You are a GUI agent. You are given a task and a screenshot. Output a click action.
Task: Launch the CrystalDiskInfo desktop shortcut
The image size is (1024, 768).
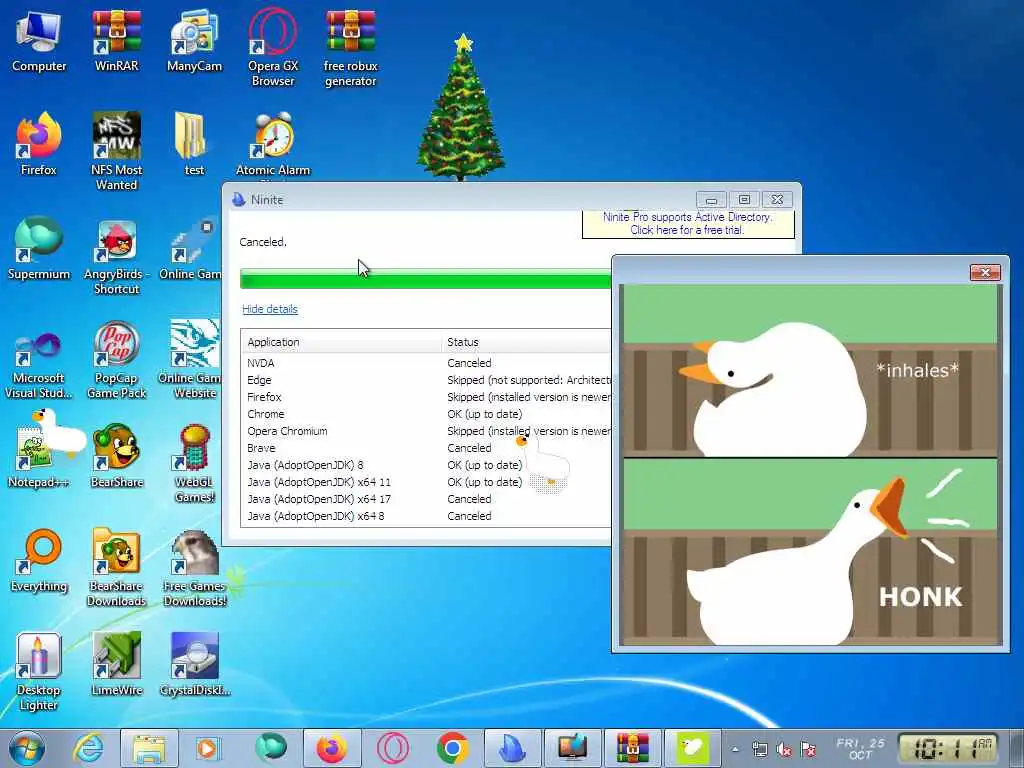click(x=195, y=664)
